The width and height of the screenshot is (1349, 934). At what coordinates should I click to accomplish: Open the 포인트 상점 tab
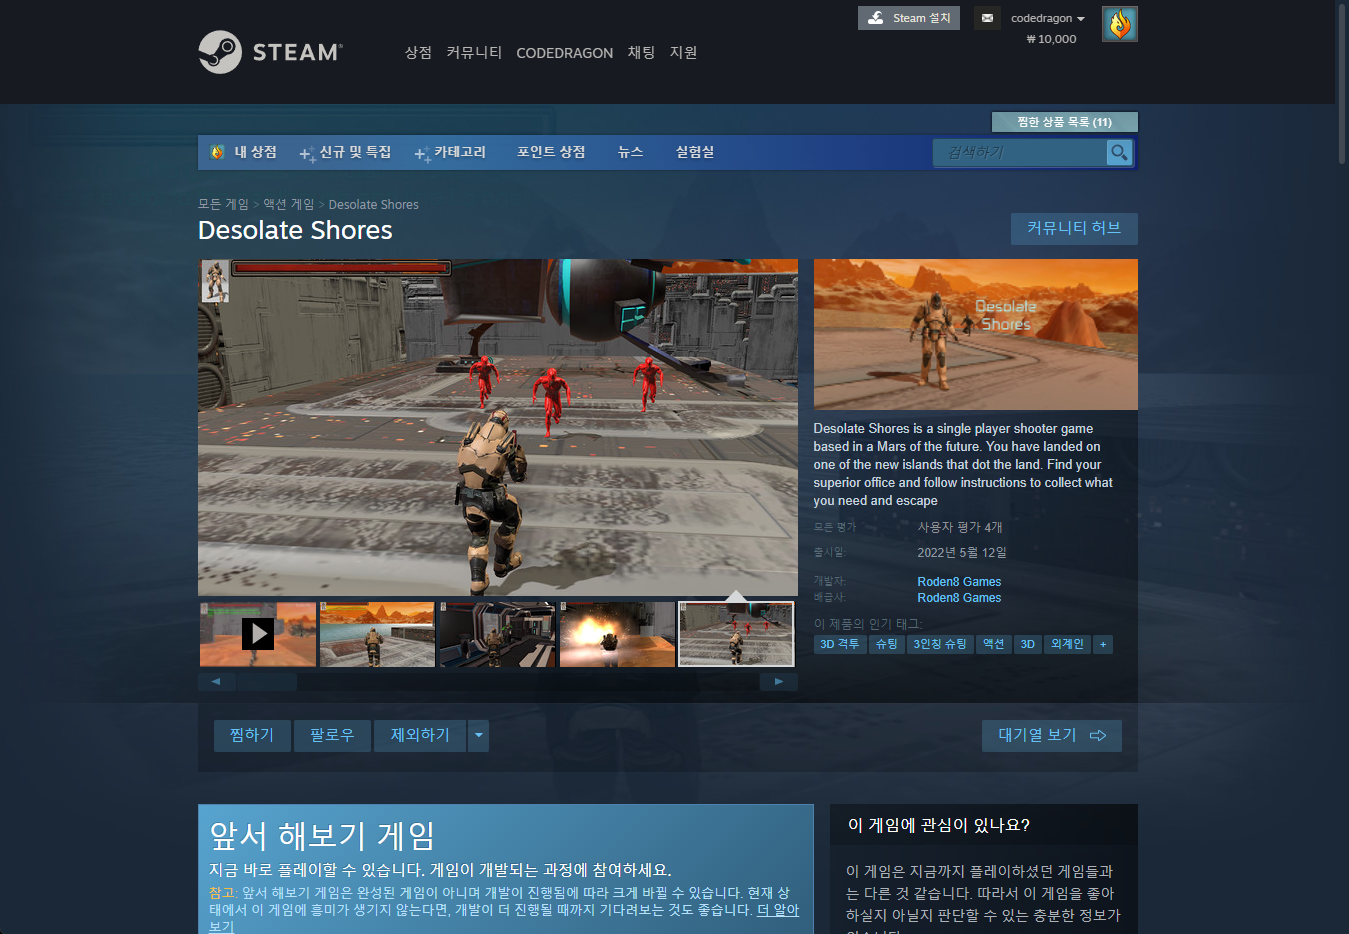551,152
